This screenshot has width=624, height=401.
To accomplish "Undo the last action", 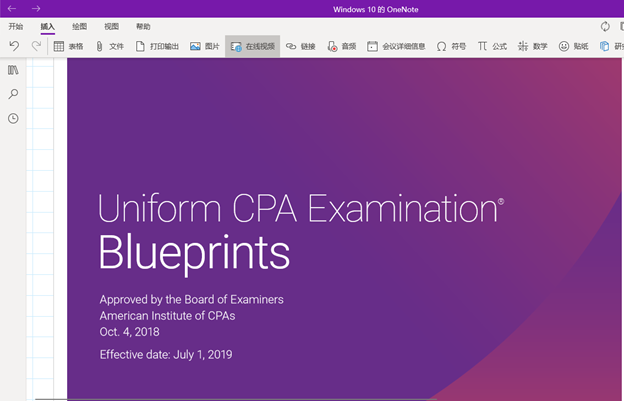I will click(14, 46).
